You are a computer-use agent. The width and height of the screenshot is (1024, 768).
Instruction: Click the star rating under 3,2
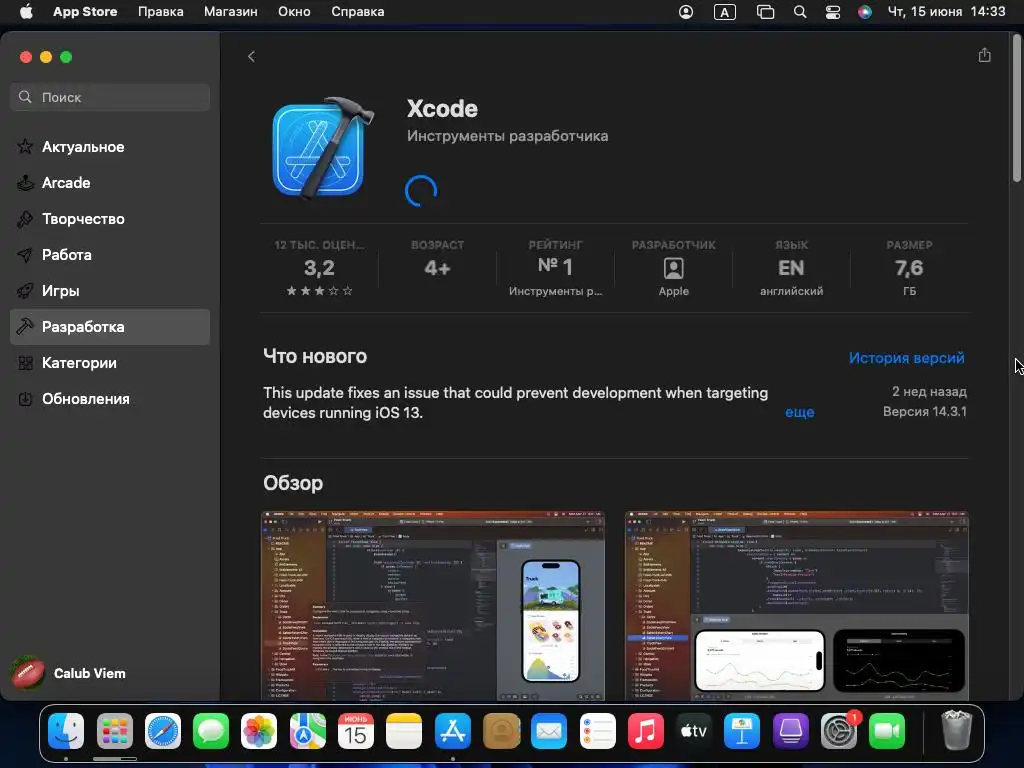[319, 291]
